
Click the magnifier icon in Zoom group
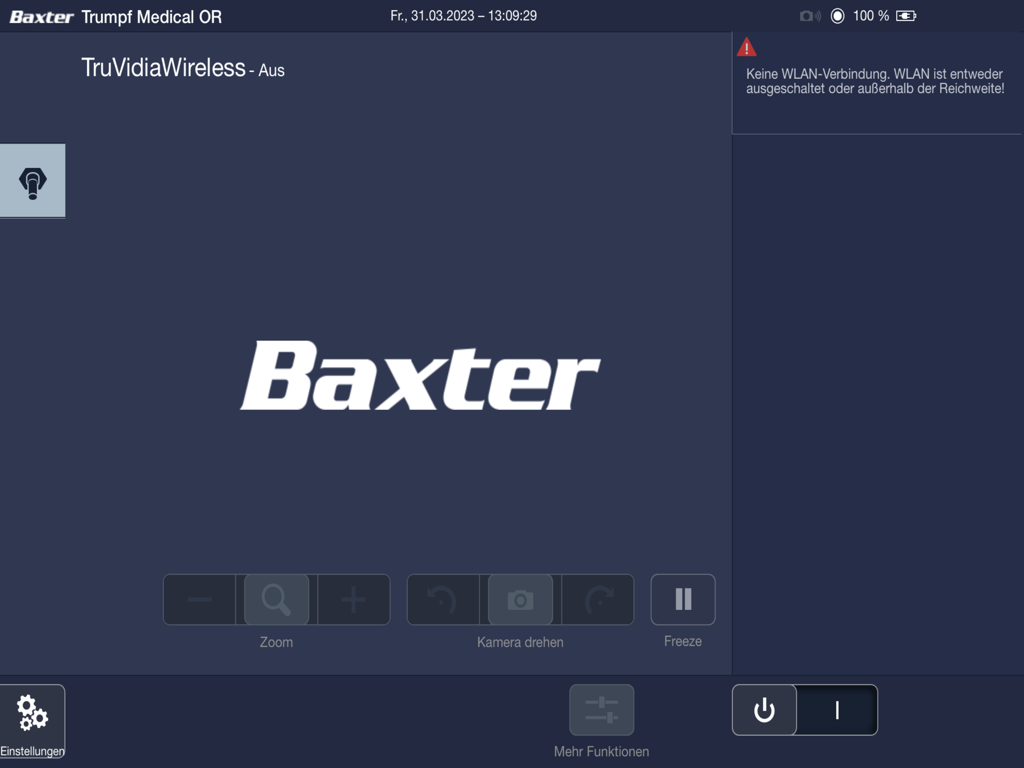point(276,599)
